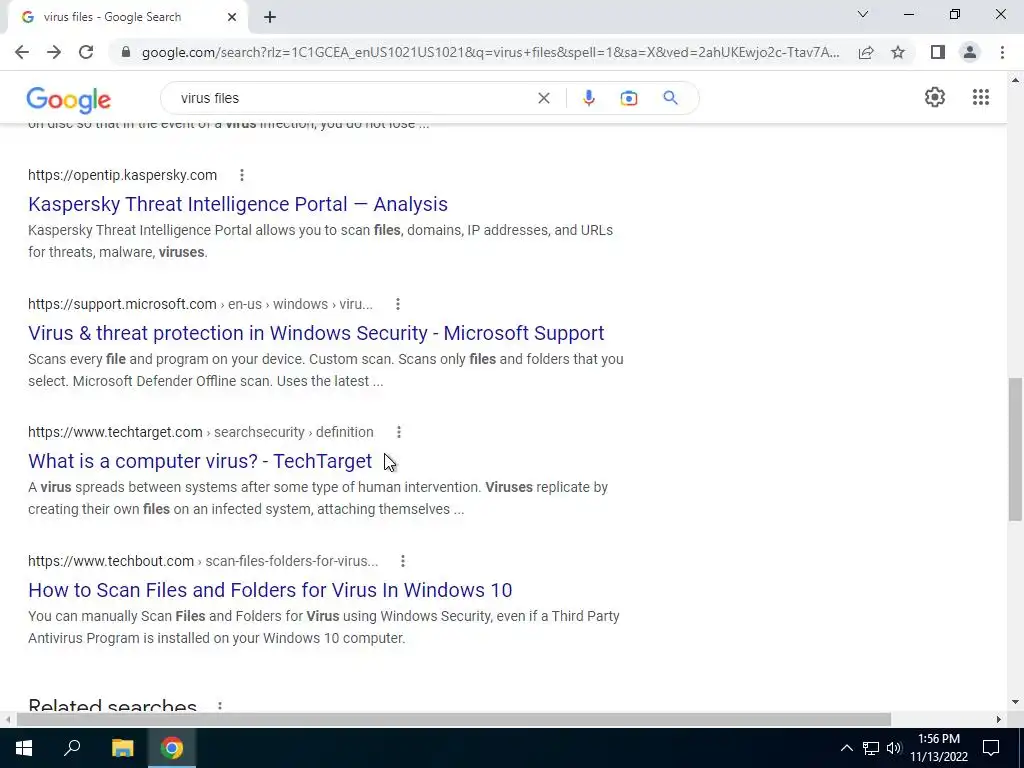Image resolution: width=1024 pixels, height=768 pixels.
Task: Open Windows taskbar search
Action: pos(72,748)
